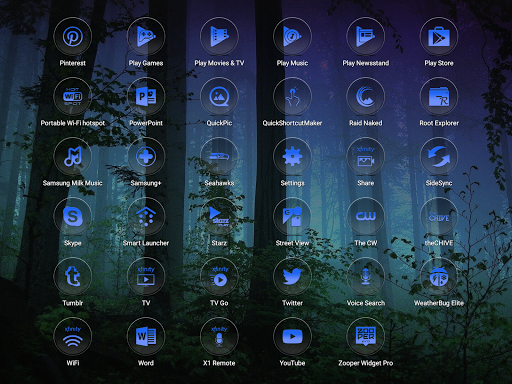This screenshot has width=512, height=384.
Task: Click the "WeatherBug Elite" label text
Action: [x=439, y=303]
